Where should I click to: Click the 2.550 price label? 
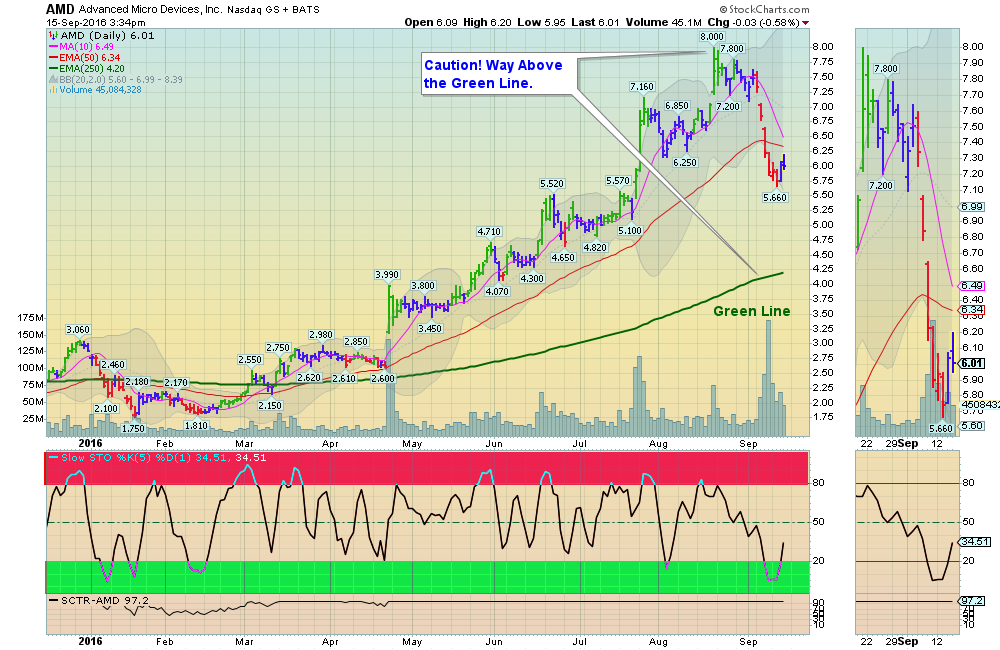250,360
